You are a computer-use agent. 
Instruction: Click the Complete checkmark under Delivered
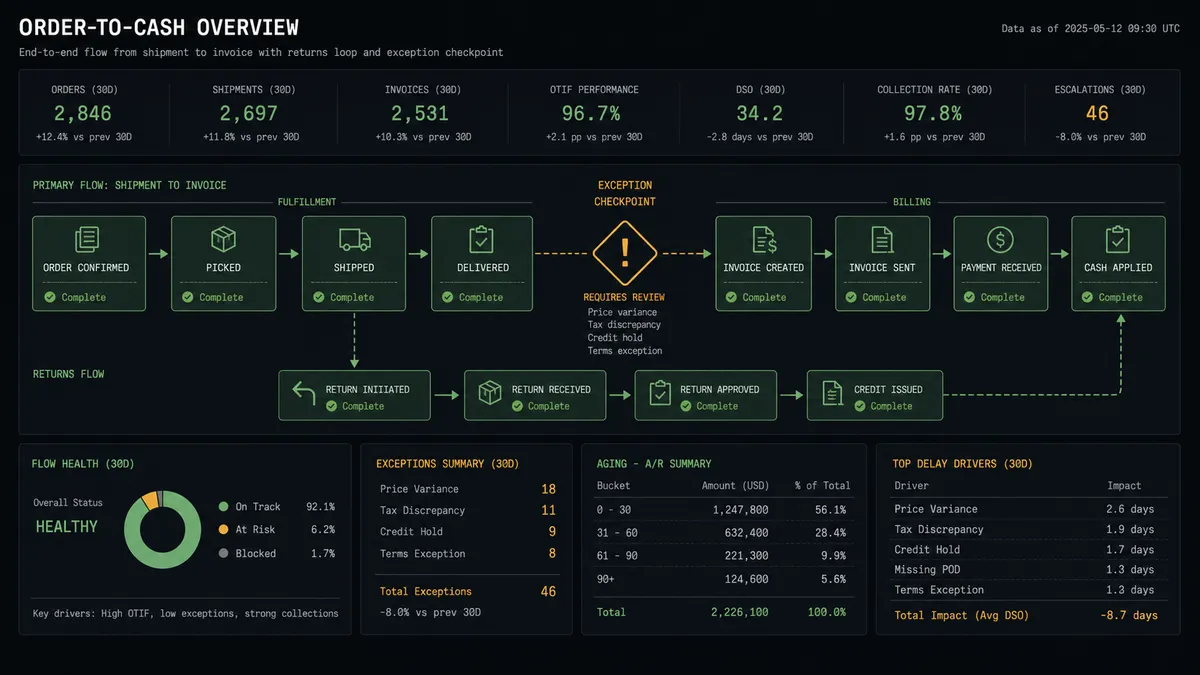point(447,297)
